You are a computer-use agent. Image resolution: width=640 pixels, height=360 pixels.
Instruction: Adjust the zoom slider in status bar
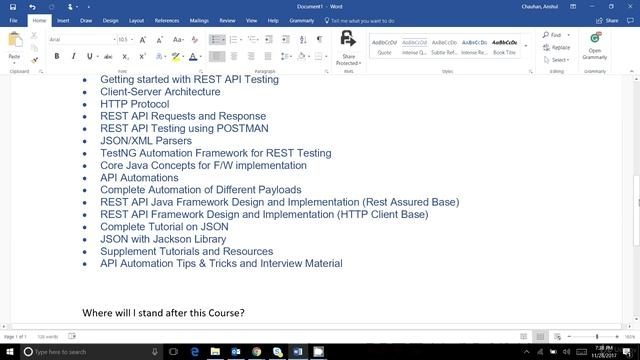pos(597,337)
